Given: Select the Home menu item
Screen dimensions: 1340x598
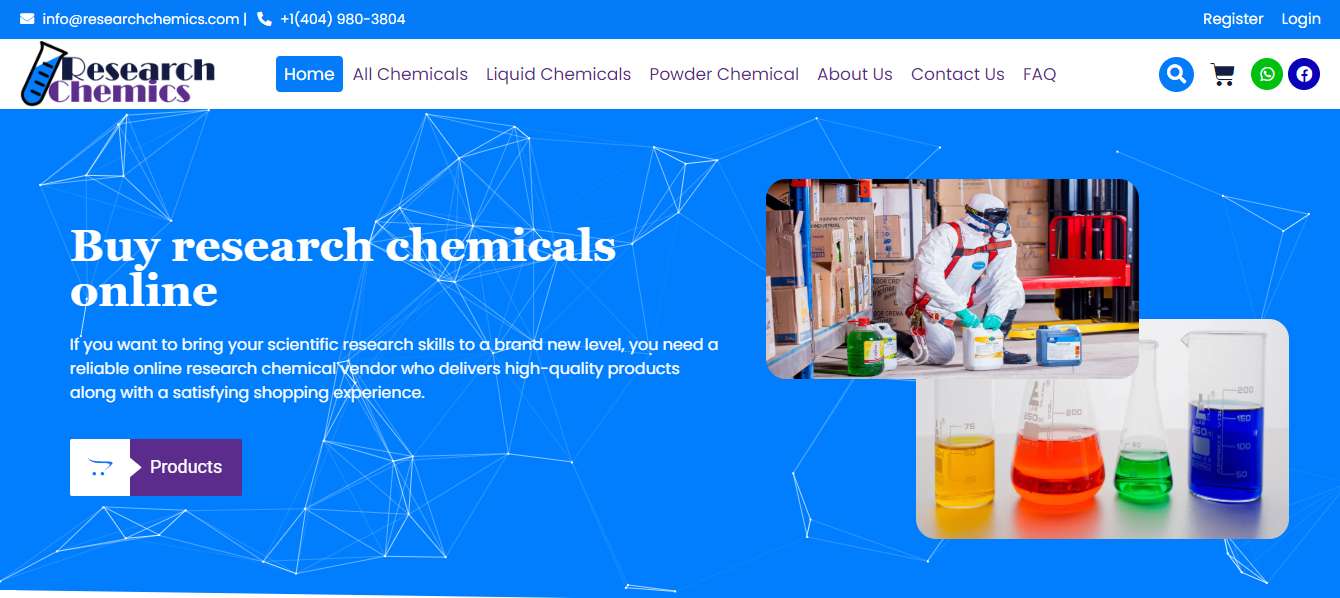Looking at the screenshot, I should click(309, 74).
